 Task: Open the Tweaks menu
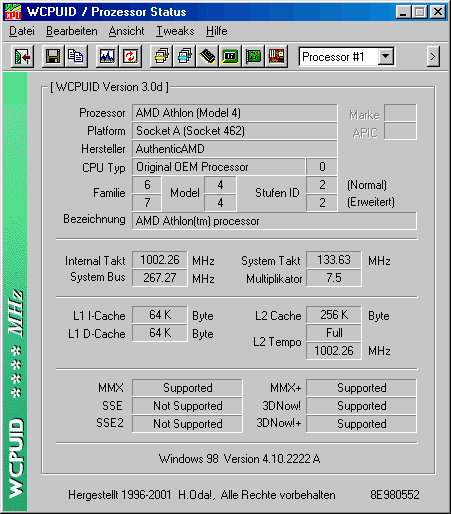tap(175, 31)
